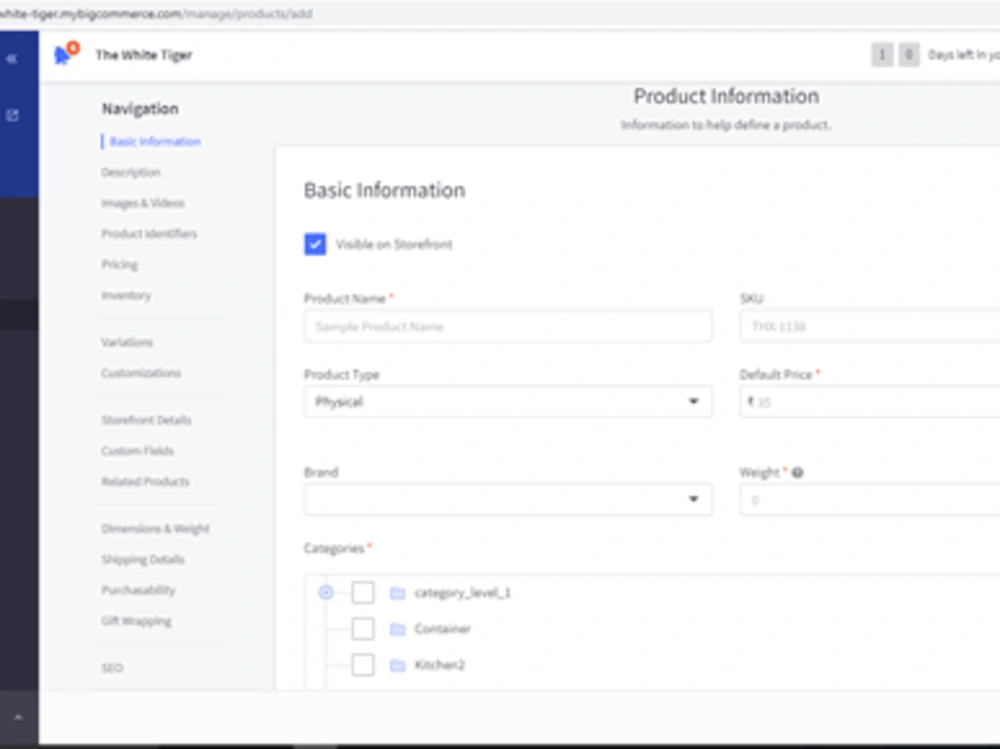Jump to Related Products section
This screenshot has width=1000, height=749.
pyautogui.click(x=145, y=482)
